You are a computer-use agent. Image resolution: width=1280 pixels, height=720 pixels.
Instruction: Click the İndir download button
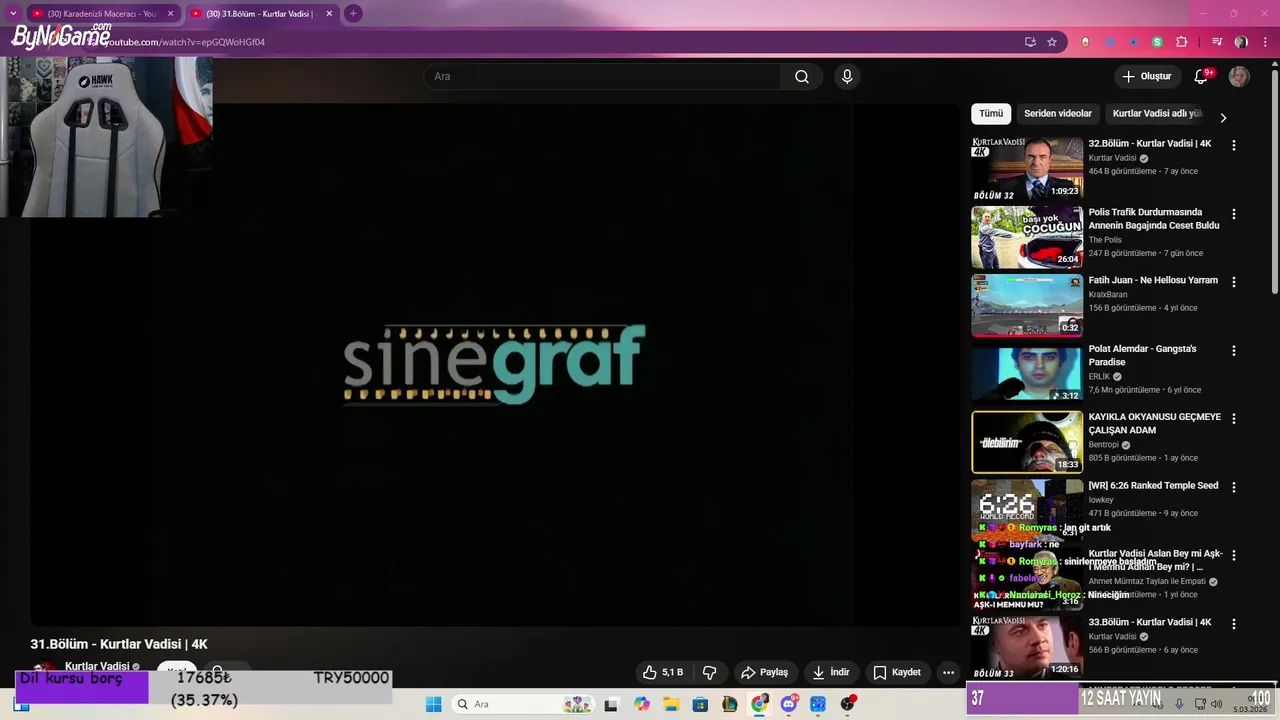click(x=831, y=673)
